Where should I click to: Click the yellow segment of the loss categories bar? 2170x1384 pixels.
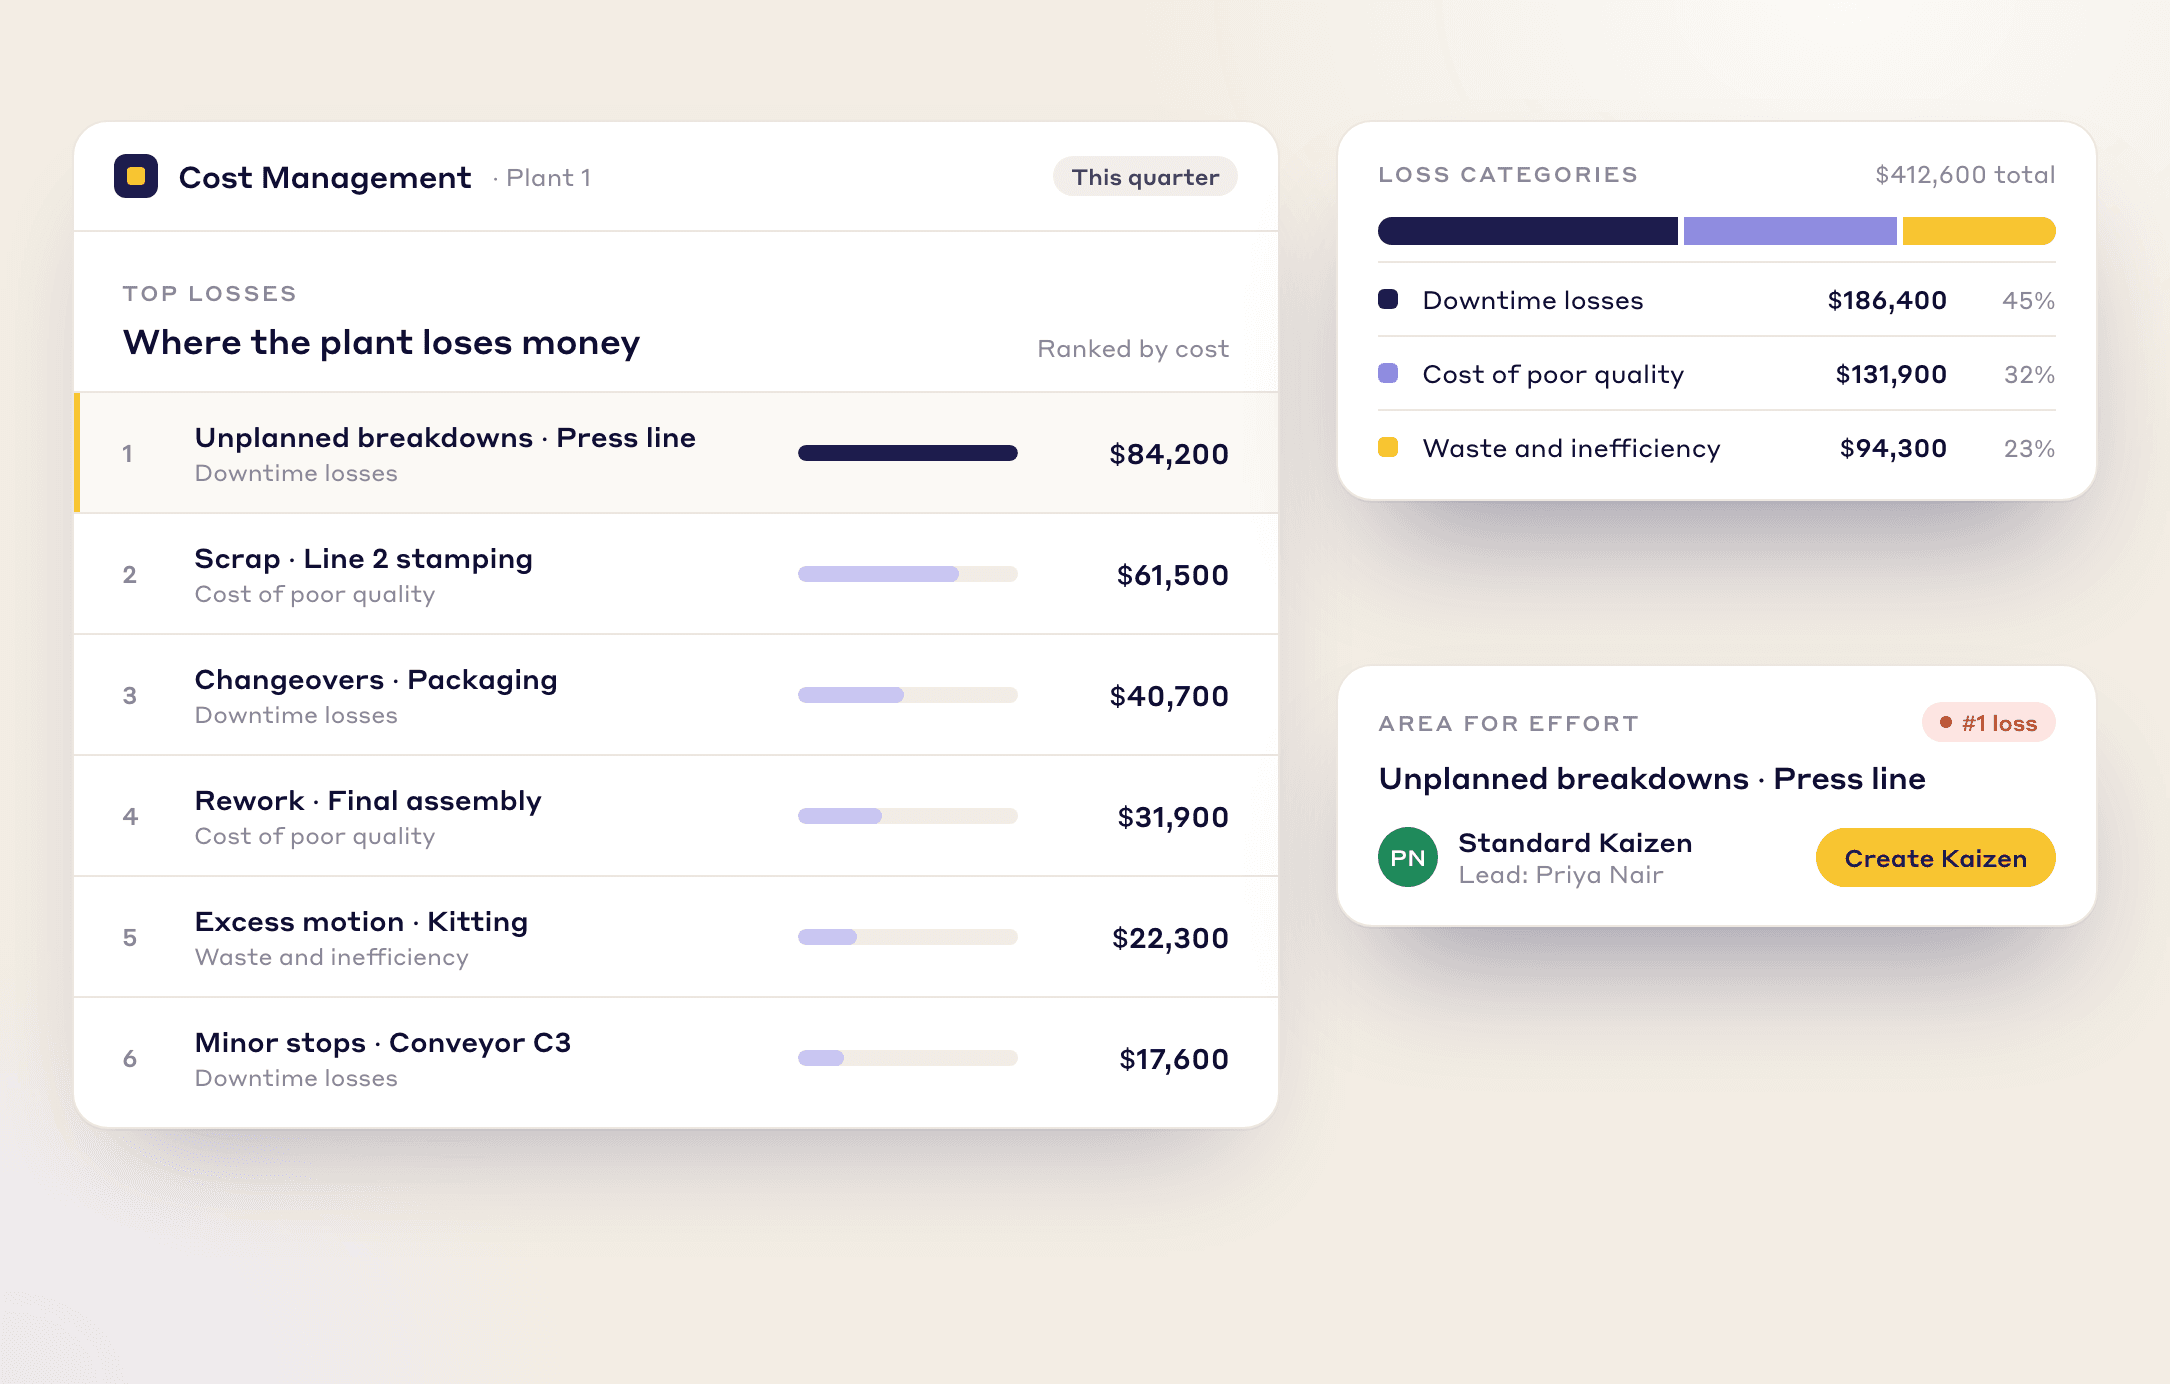pos(1979,231)
